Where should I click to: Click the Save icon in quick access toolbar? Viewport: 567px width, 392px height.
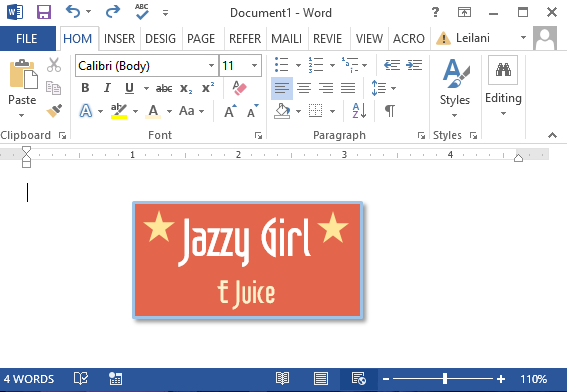[x=44, y=12]
